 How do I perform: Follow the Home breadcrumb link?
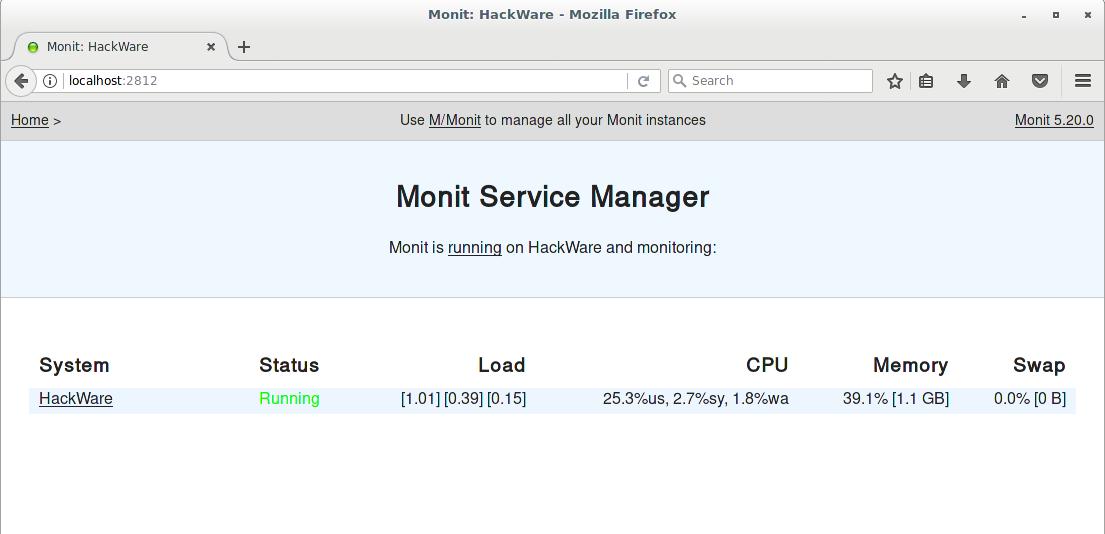[x=30, y=120]
